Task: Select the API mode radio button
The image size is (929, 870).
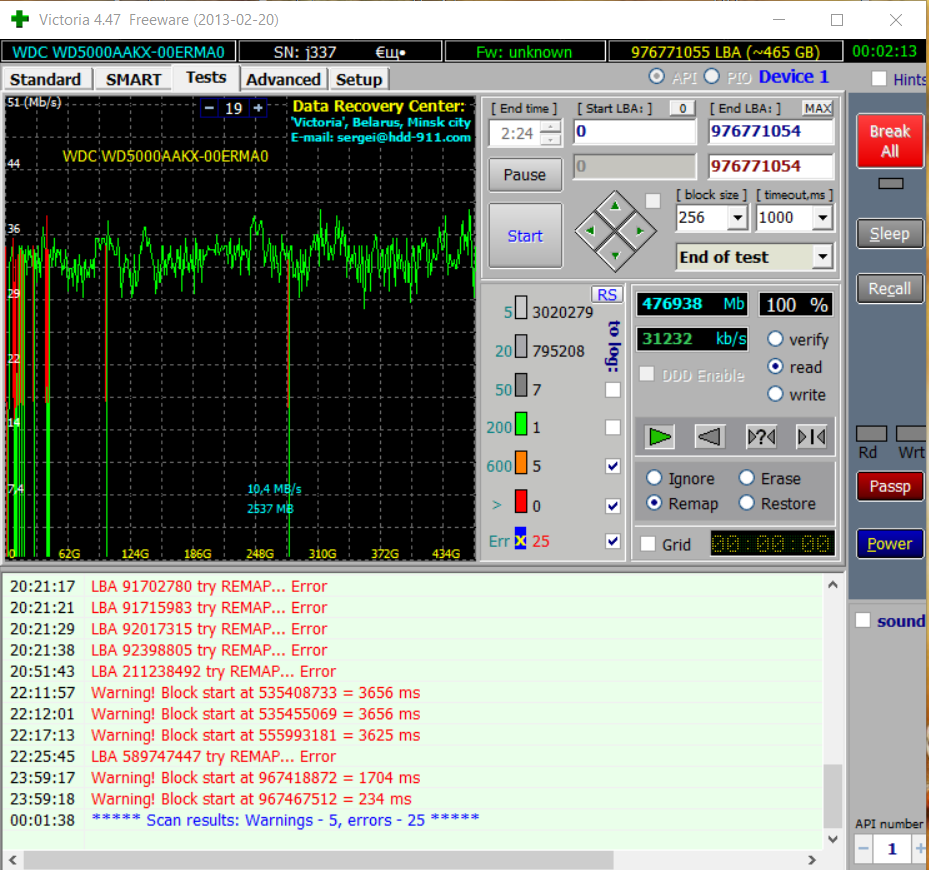Action: pyautogui.click(x=656, y=76)
